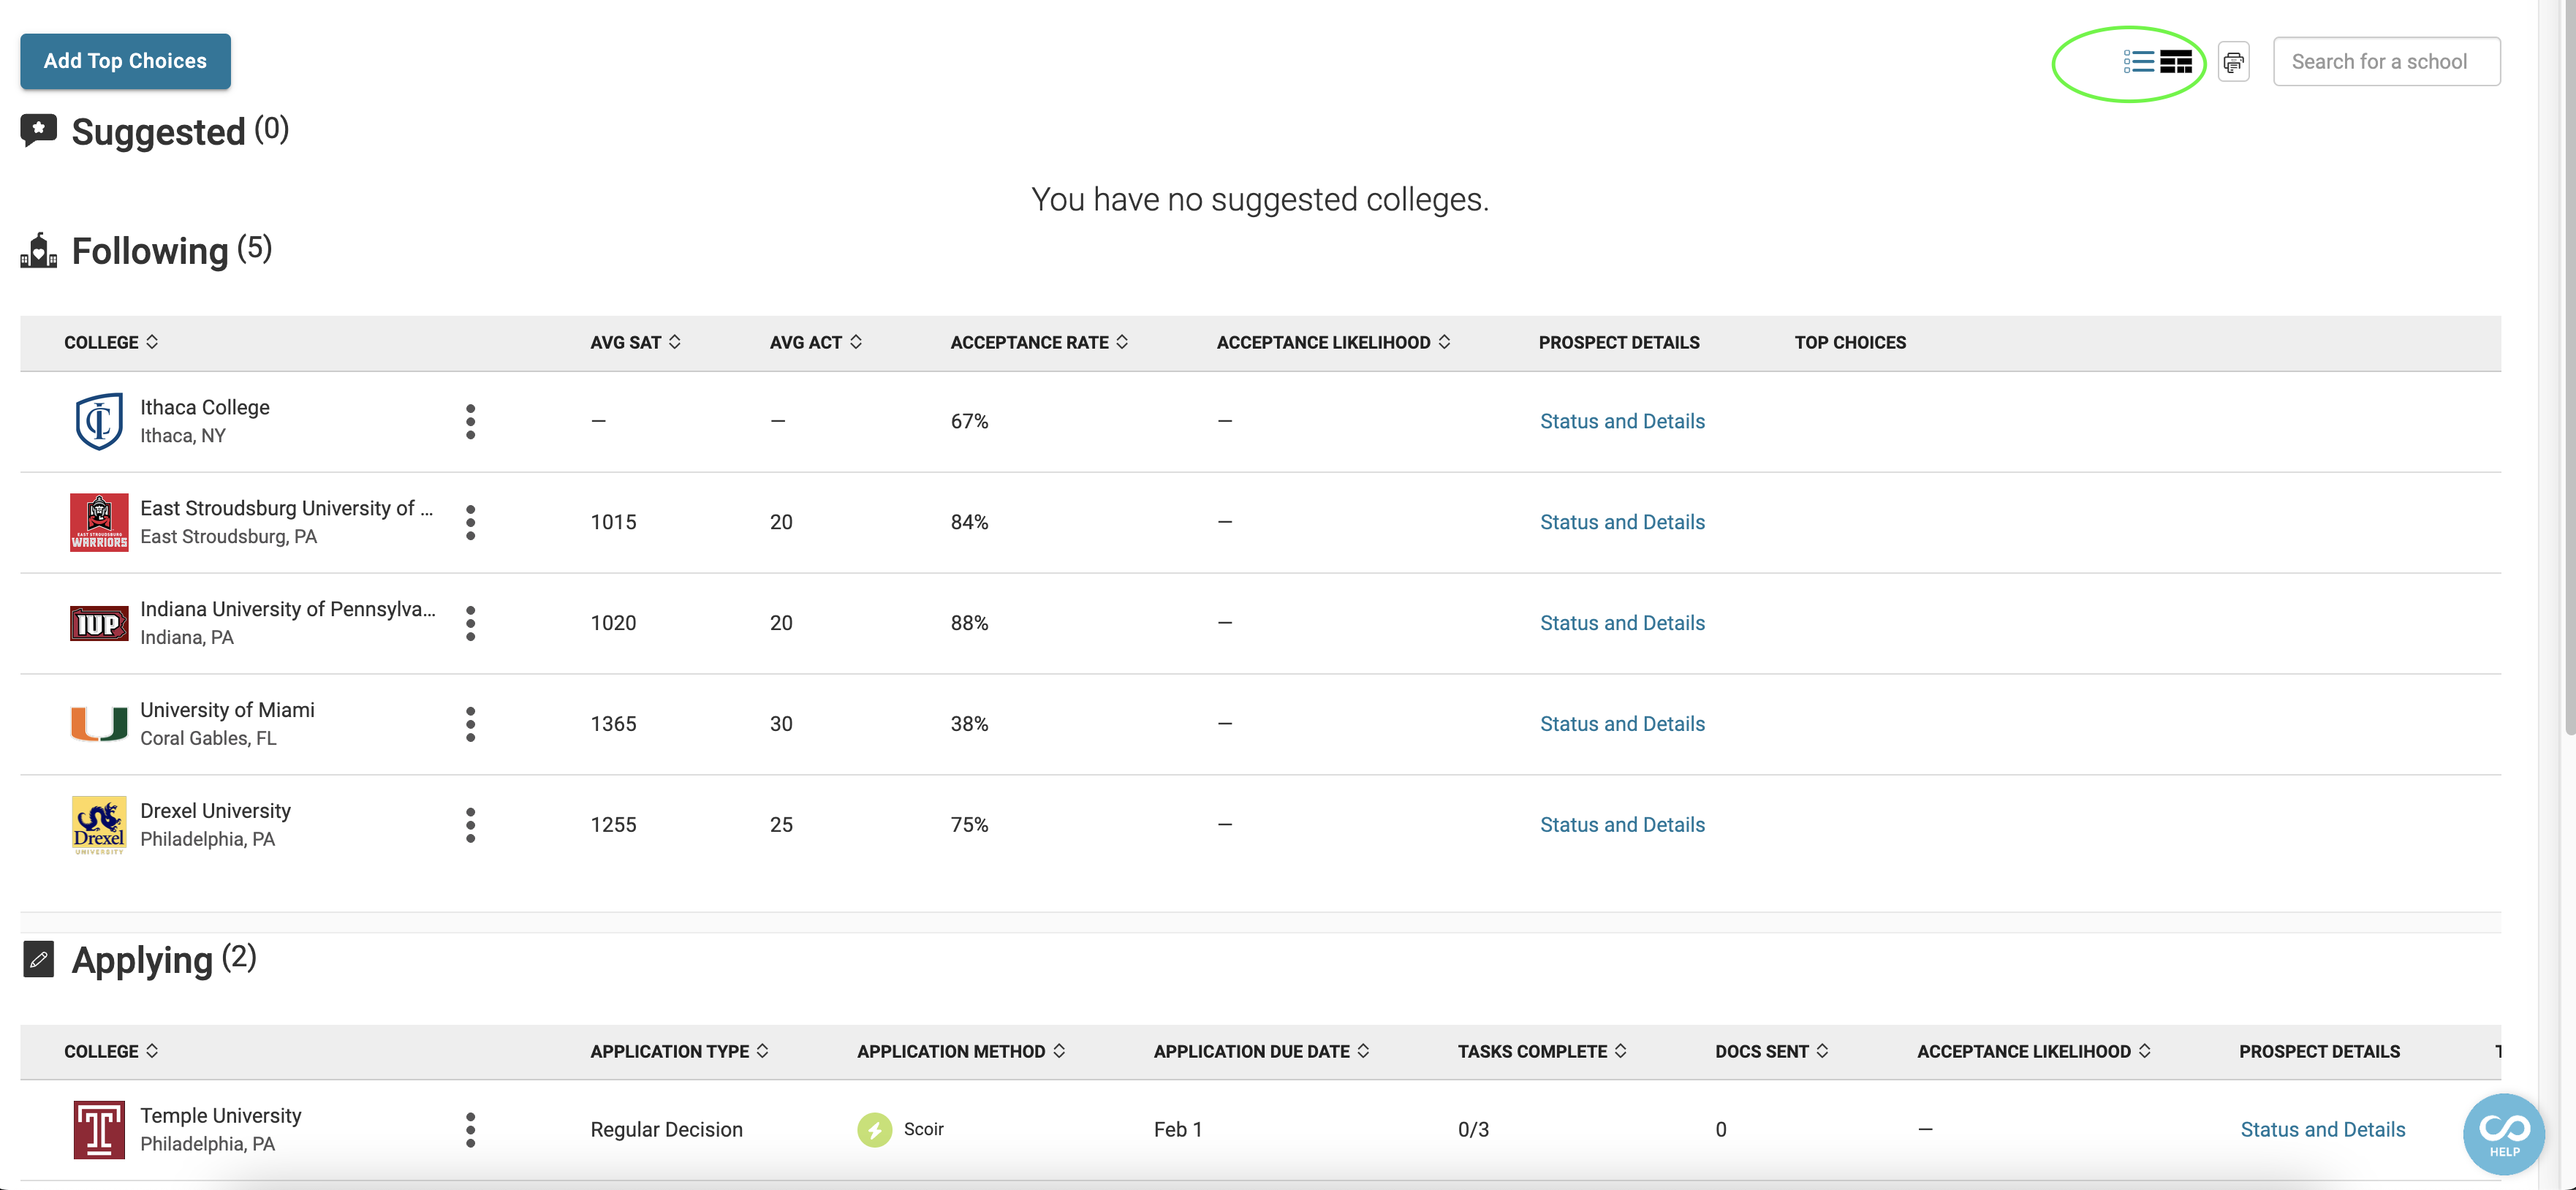Click Following table Prospect Details header

point(1619,343)
